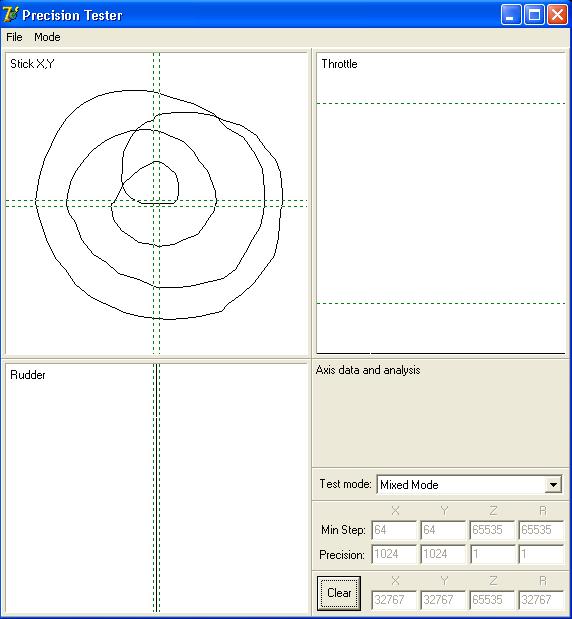
Task: Click inside the Throttle plot panel
Action: [441, 203]
